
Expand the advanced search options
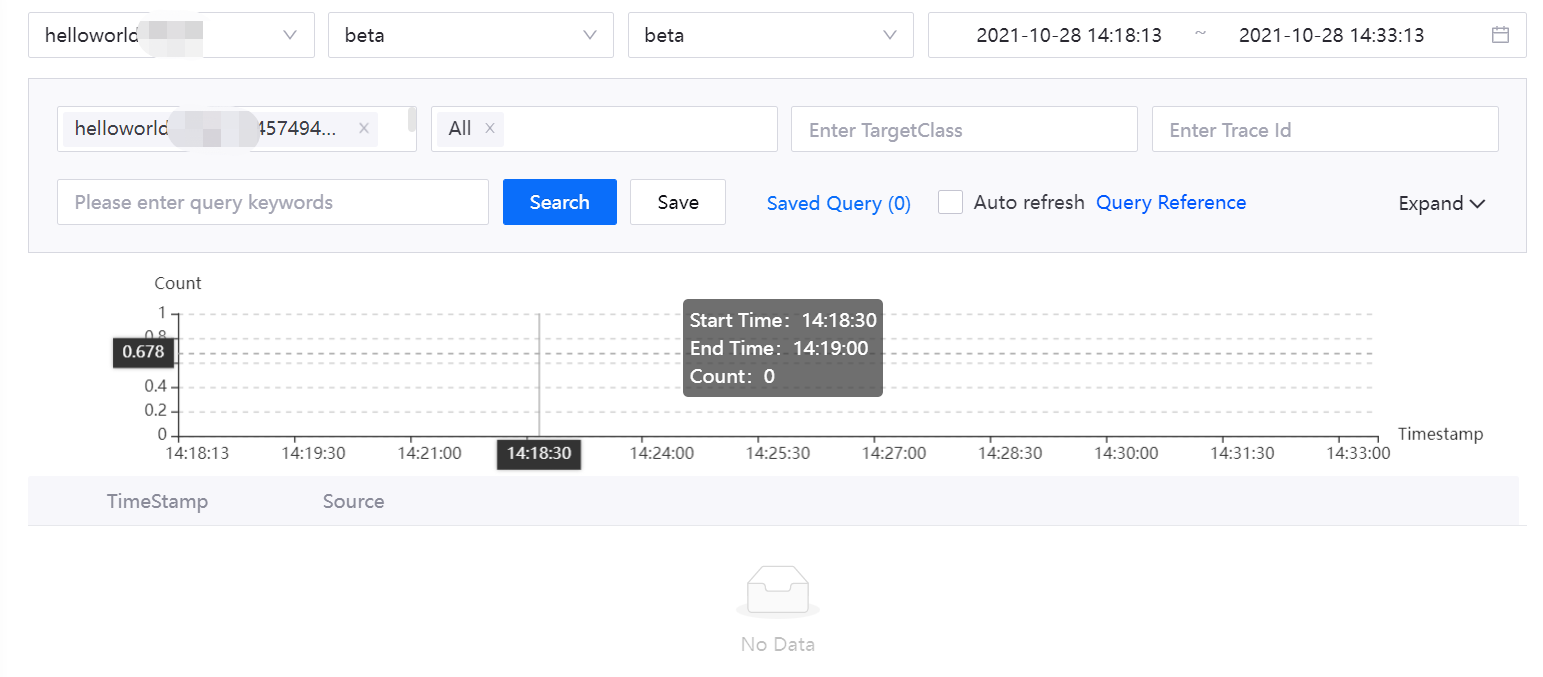pyautogui.click(x=1441, y=203)
